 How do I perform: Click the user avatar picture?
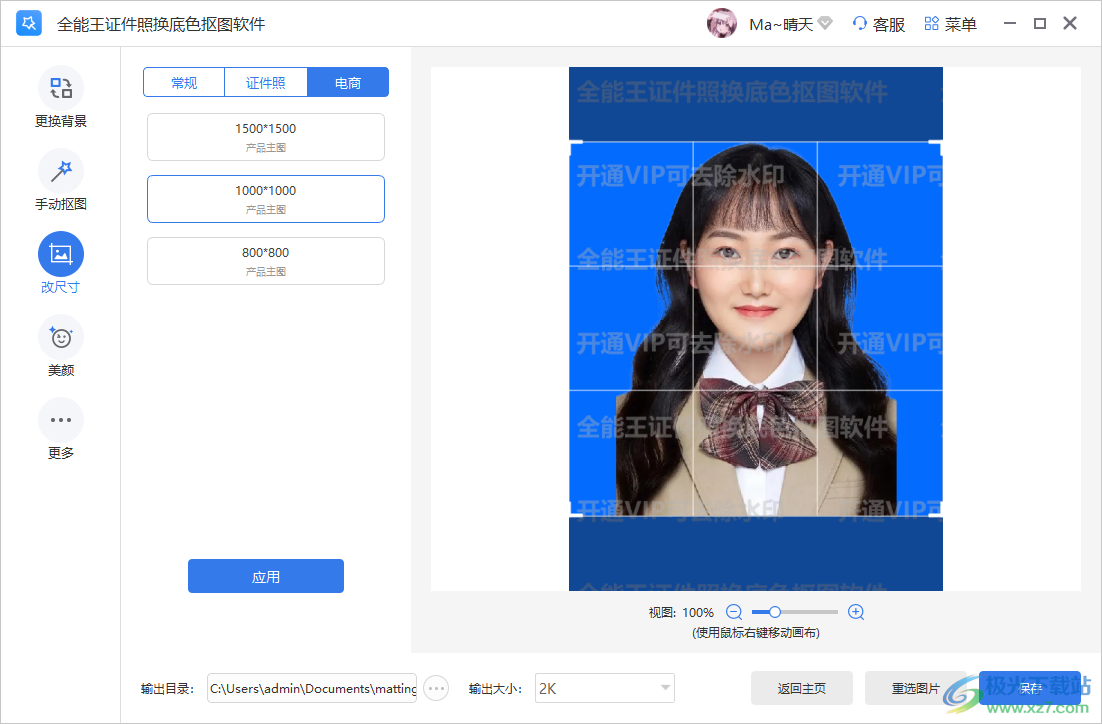[x=722, y=23]
